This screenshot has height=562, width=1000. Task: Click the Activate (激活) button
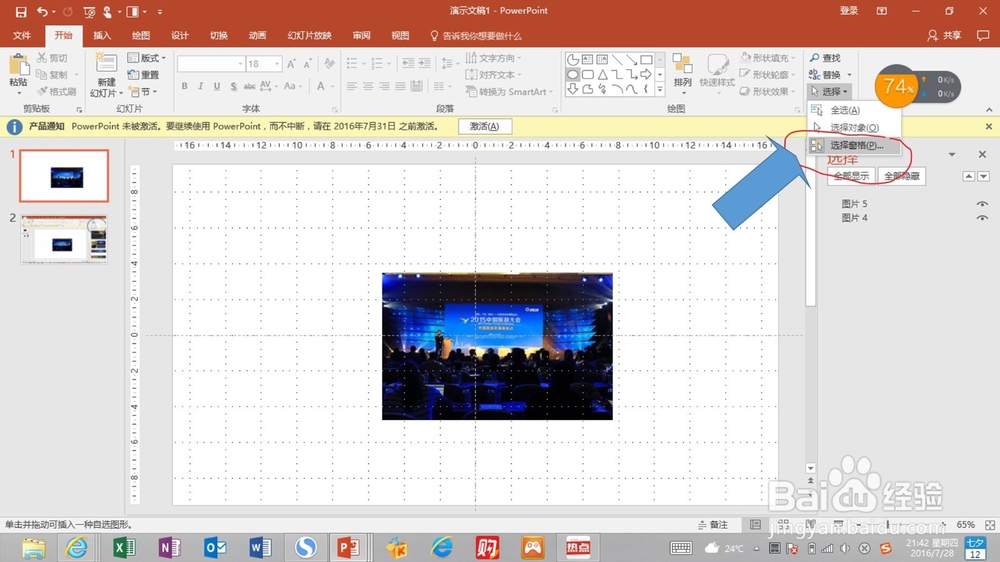[485, 126]
